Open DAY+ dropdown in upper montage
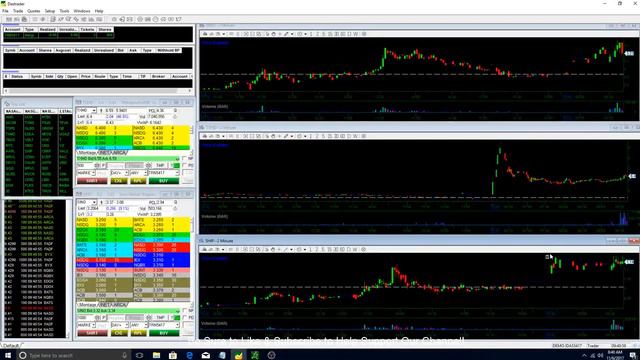 126,173
